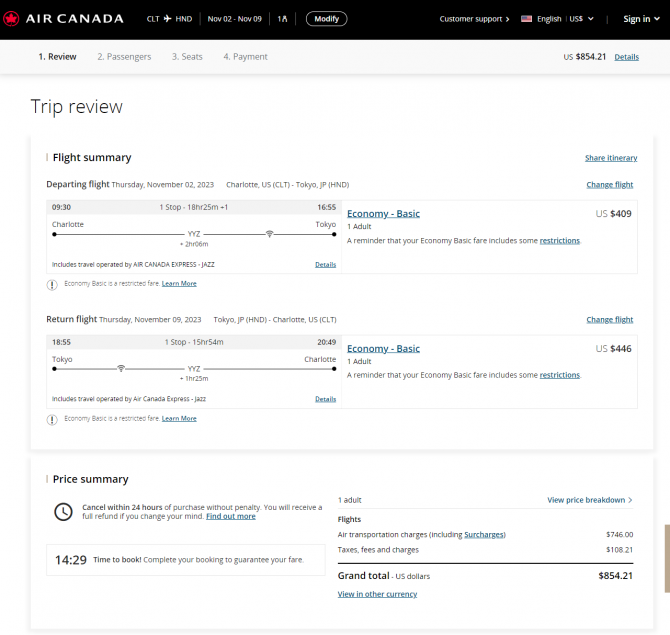The image size is (670, 635).
Task: Click Learn More under return flight
Action: 179,418
